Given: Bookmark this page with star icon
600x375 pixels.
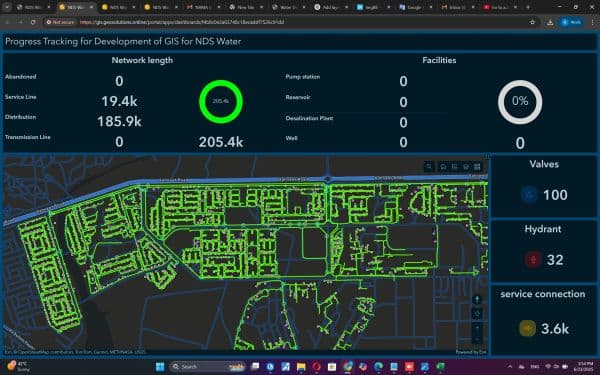Looking at the screenshot, I should coord(532,22).
